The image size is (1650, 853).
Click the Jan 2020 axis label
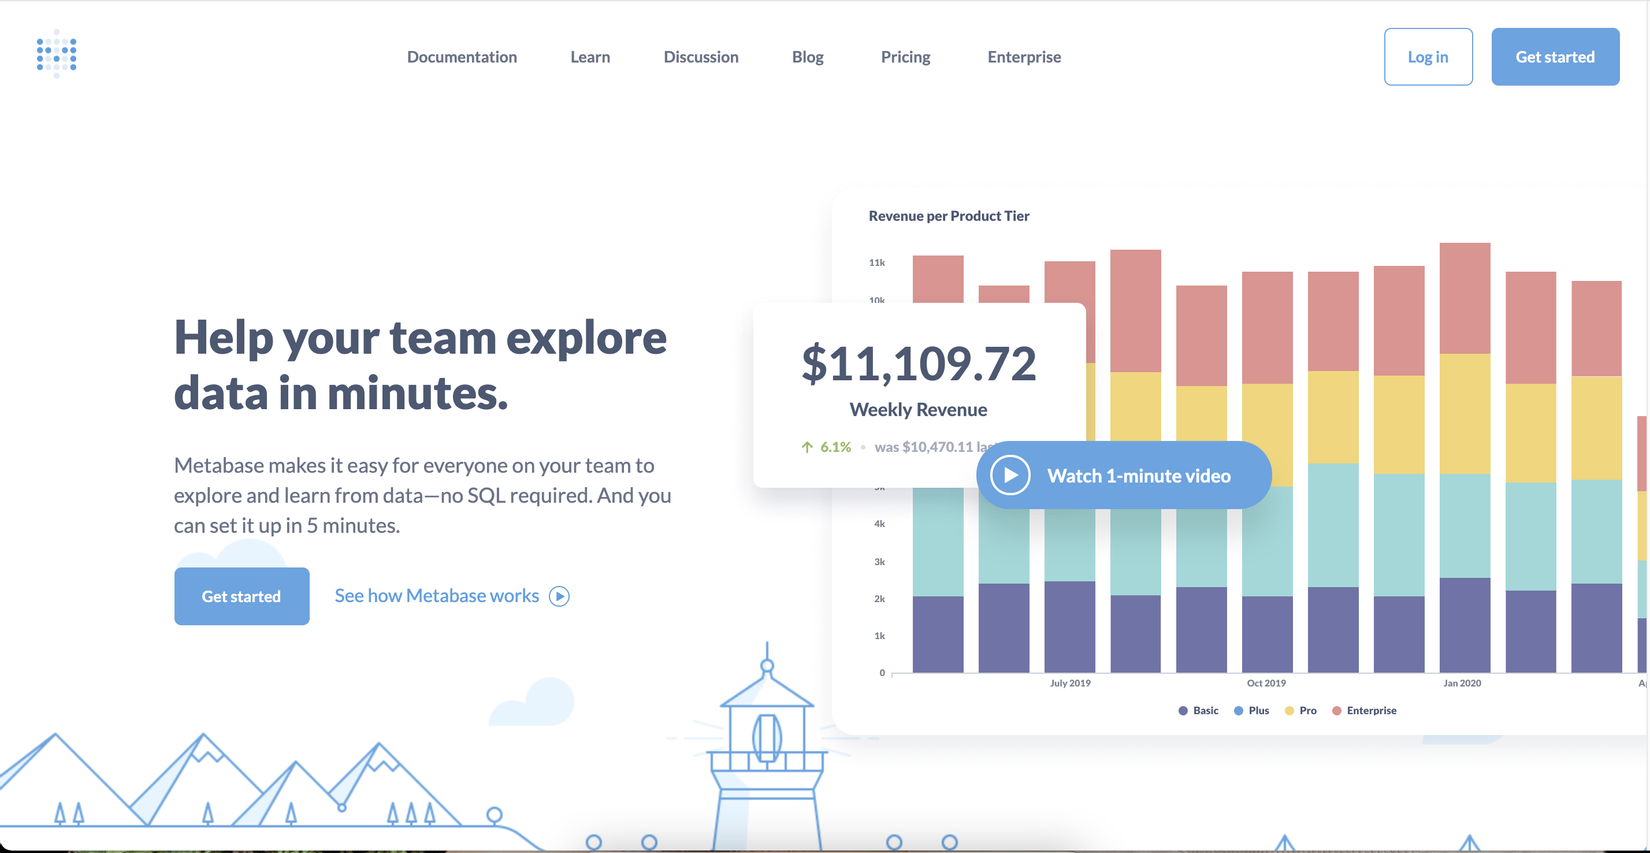(x=1462, y=683)
